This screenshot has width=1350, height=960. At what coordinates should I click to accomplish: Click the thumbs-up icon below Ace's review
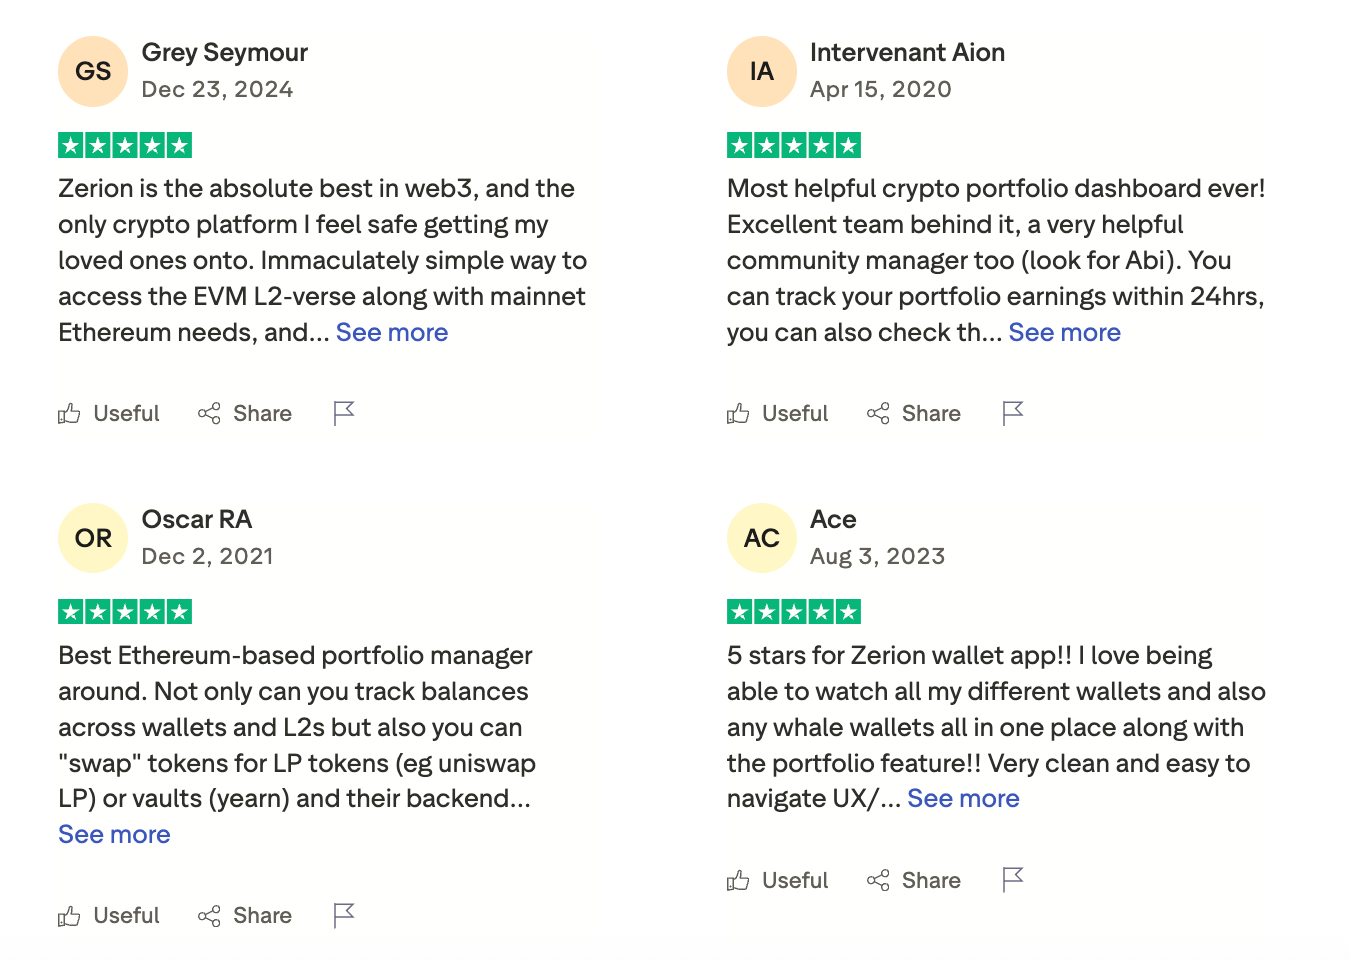click(738, 880)
